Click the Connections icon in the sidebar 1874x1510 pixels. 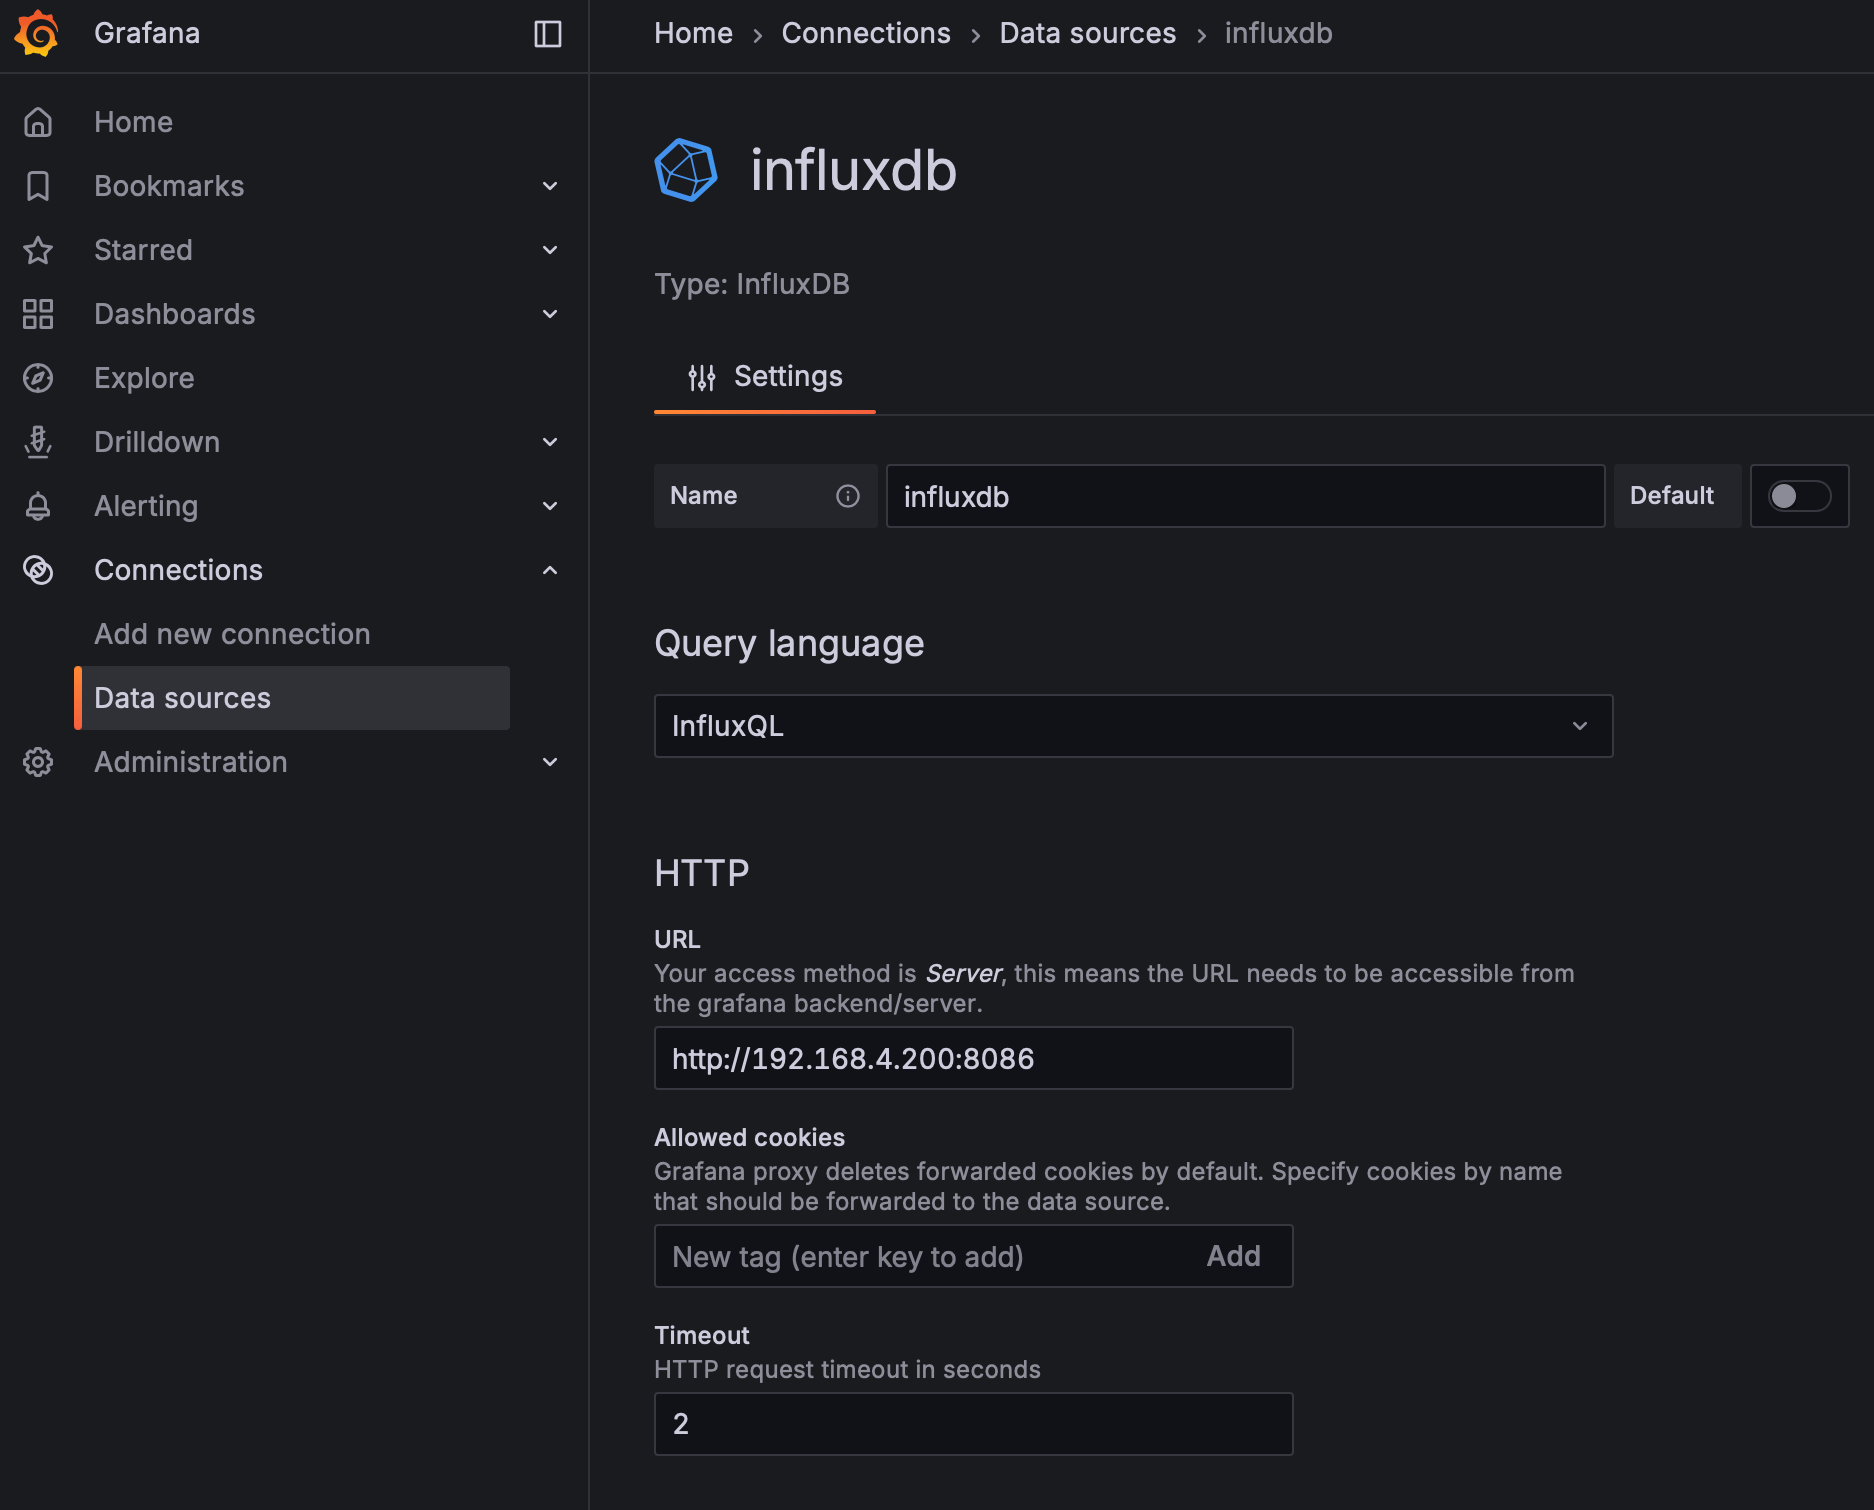38,570
